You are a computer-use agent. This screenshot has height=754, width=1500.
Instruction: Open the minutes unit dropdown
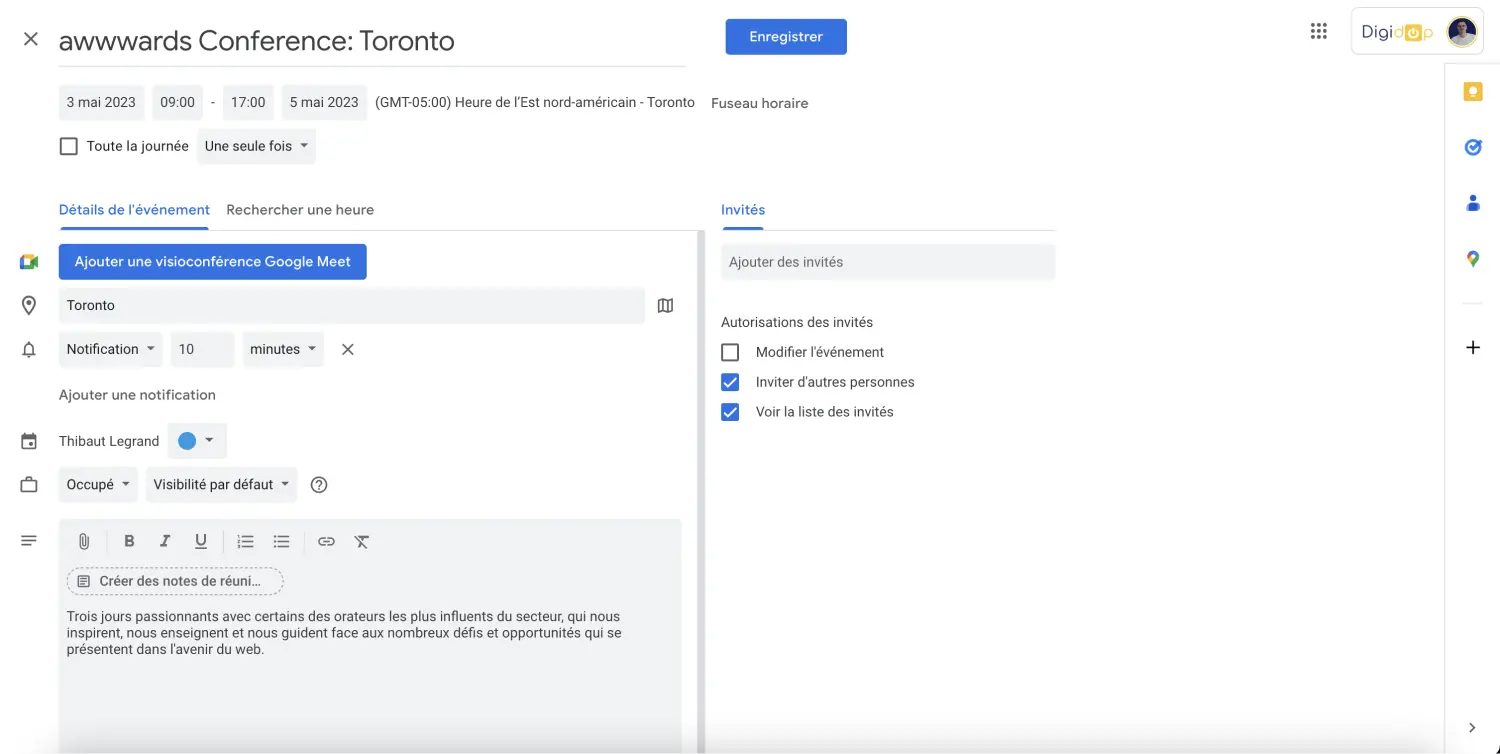pyautogui.click(x=283, y=349)
